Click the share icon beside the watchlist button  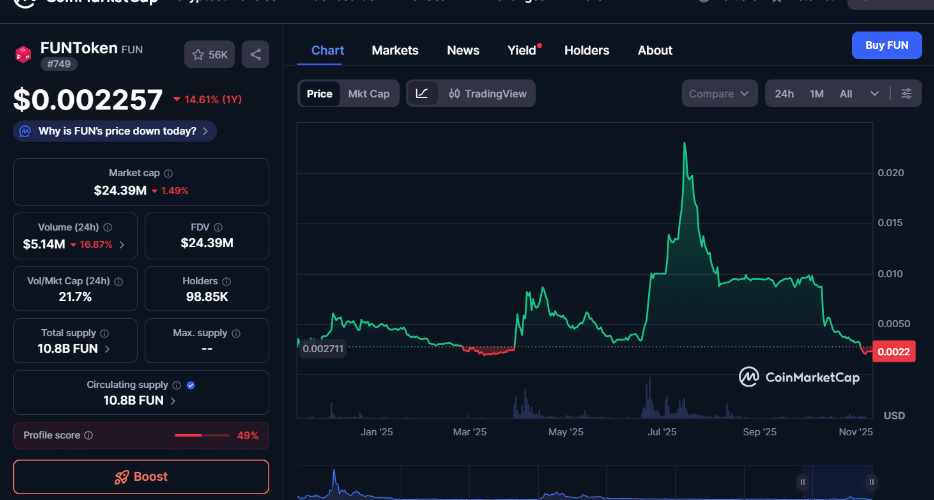pos(255,55)
